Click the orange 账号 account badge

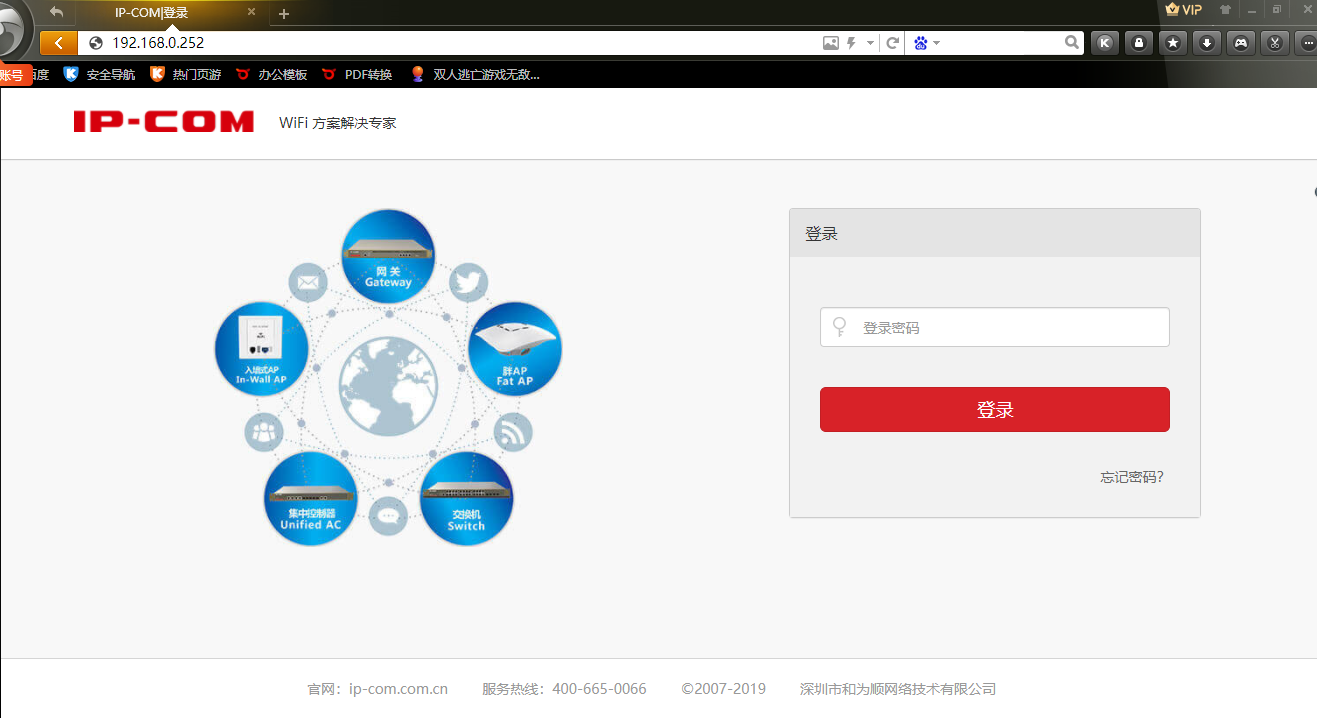pos(14,75)
